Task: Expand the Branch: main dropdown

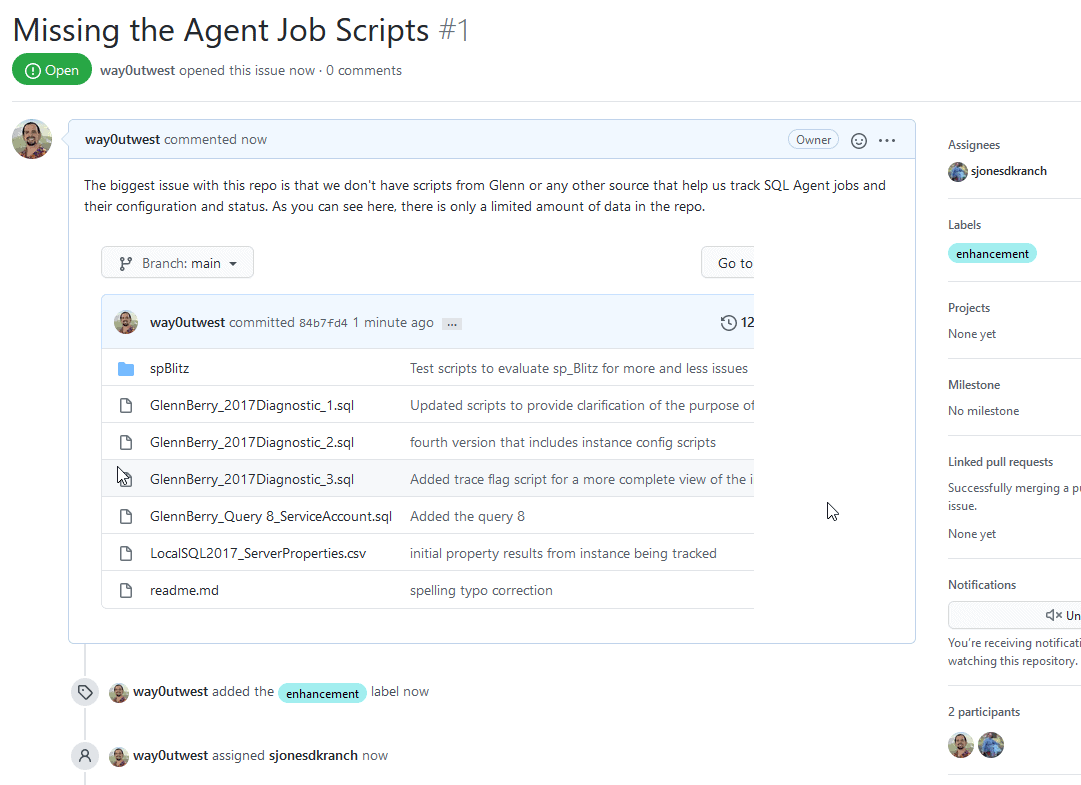Action: point(177,263)
